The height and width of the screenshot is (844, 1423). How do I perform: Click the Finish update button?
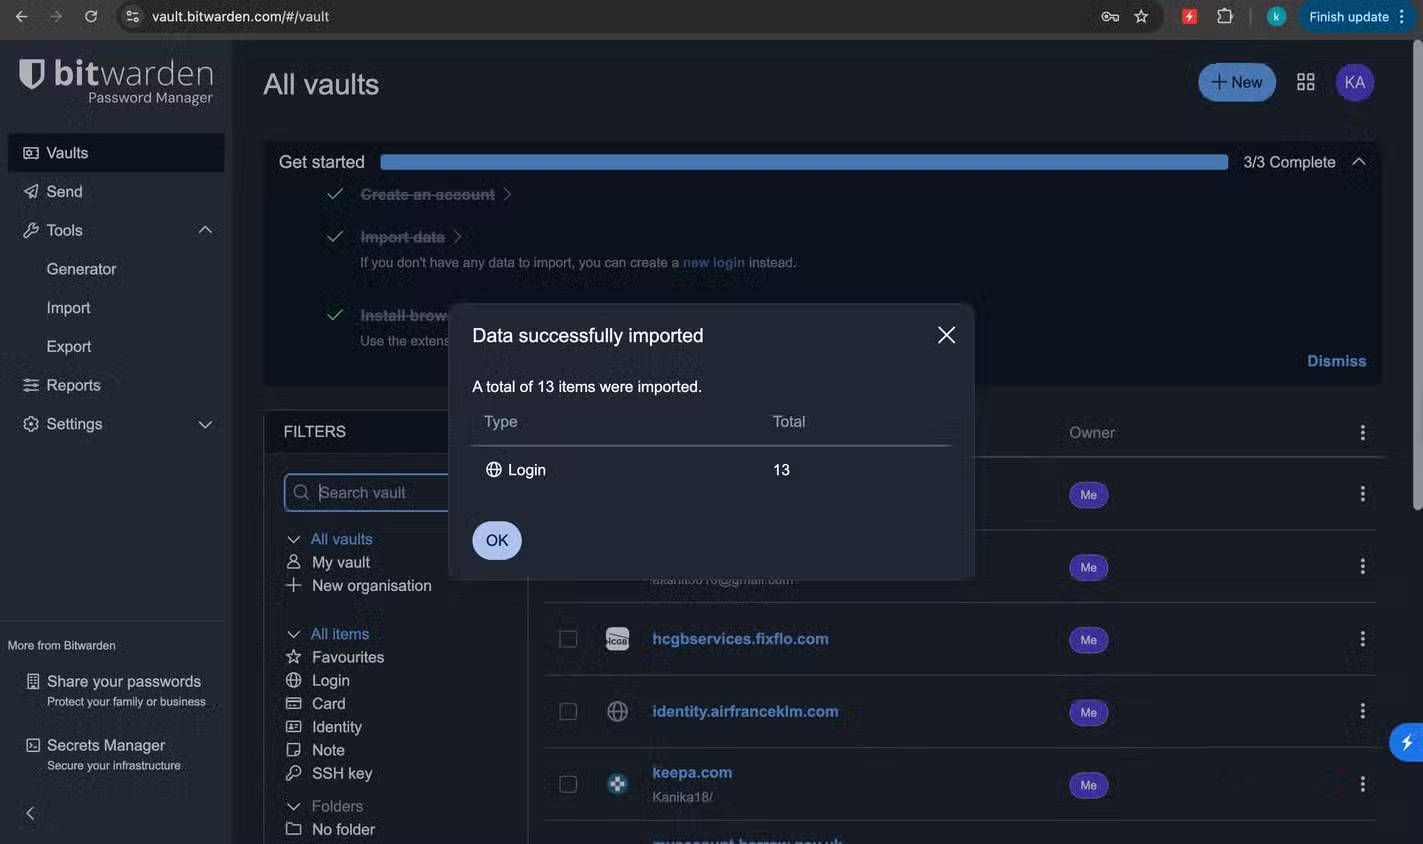1357,16
